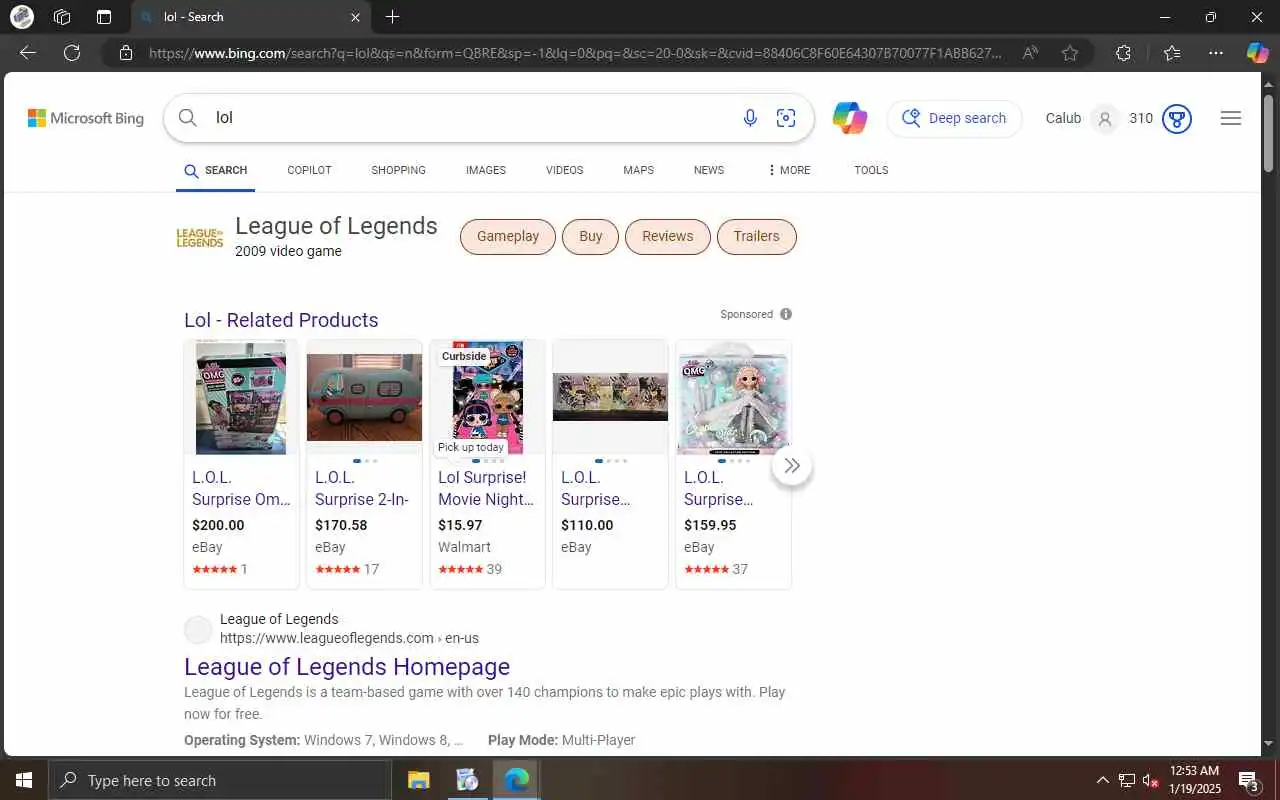1280x800 pixels.
Task: Open Bing hamburger settings menu
Action: click(1231, 118)
